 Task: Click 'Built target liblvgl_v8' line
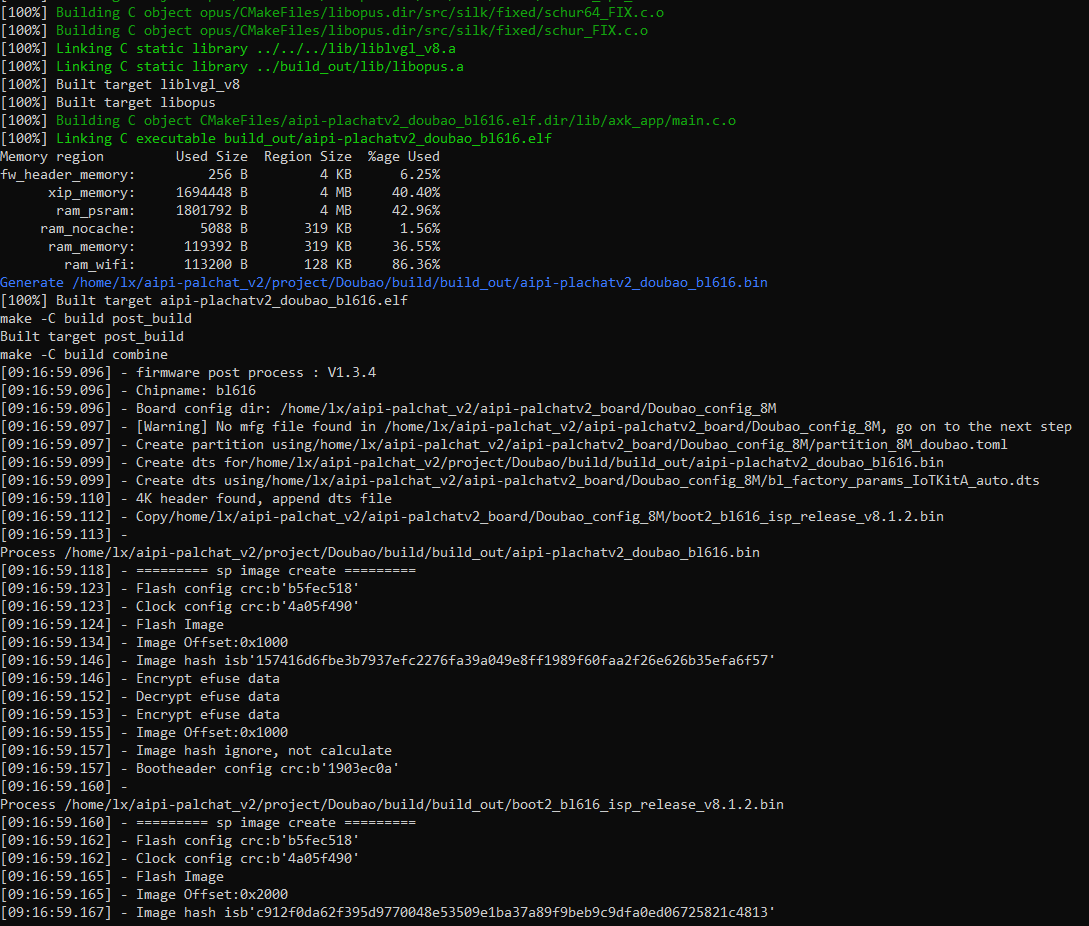(120, 85)
